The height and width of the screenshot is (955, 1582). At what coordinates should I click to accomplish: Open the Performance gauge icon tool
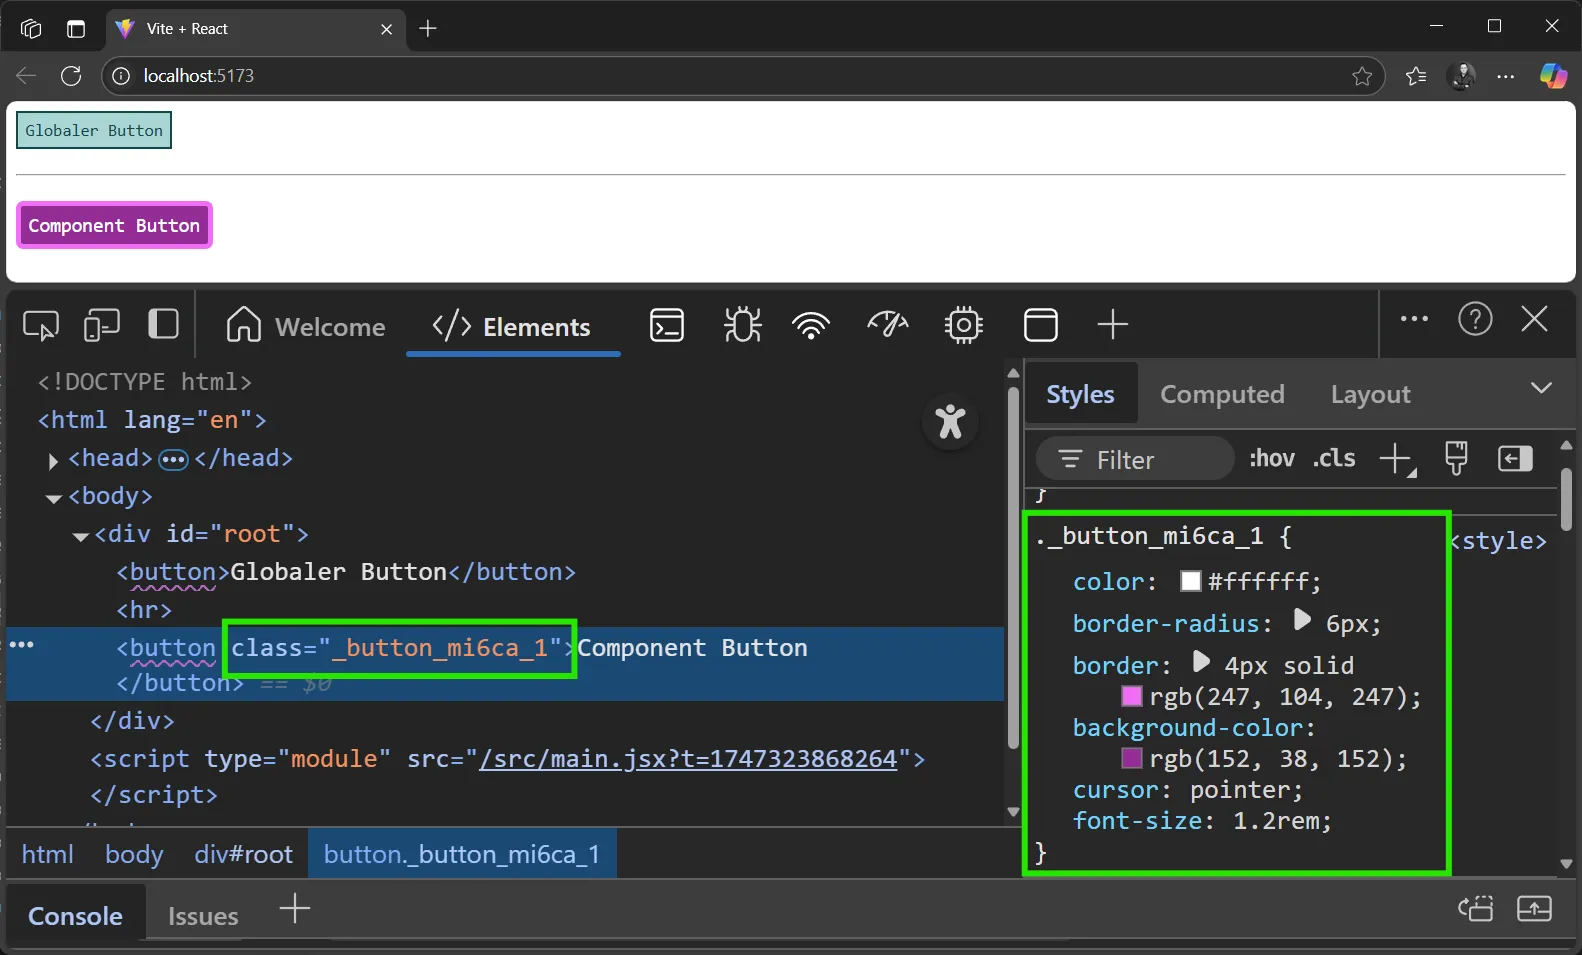point(887,324)
